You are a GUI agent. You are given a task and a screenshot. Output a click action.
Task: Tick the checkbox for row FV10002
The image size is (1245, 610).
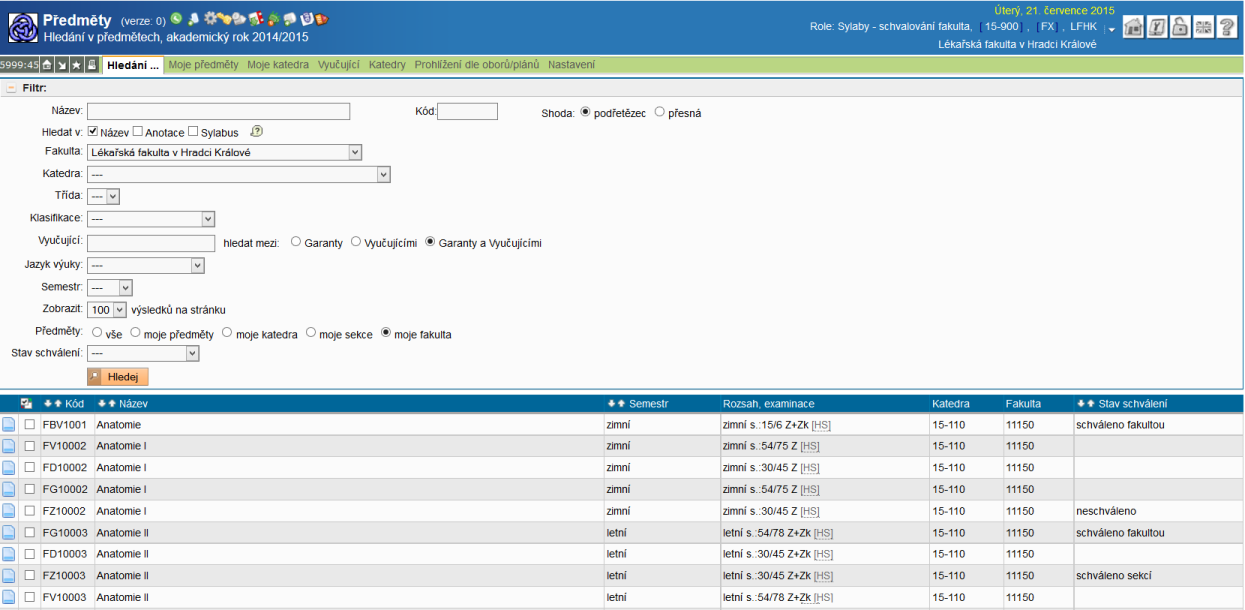coord(29,447)
